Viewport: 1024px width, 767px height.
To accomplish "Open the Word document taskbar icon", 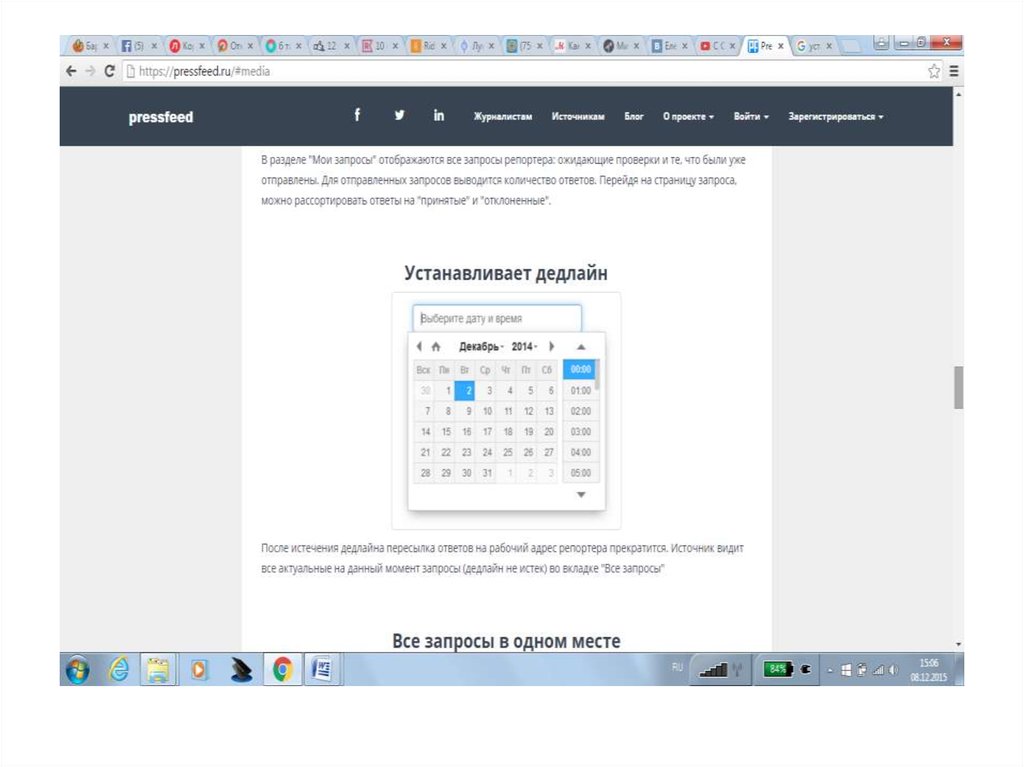I will click(322, 670).
